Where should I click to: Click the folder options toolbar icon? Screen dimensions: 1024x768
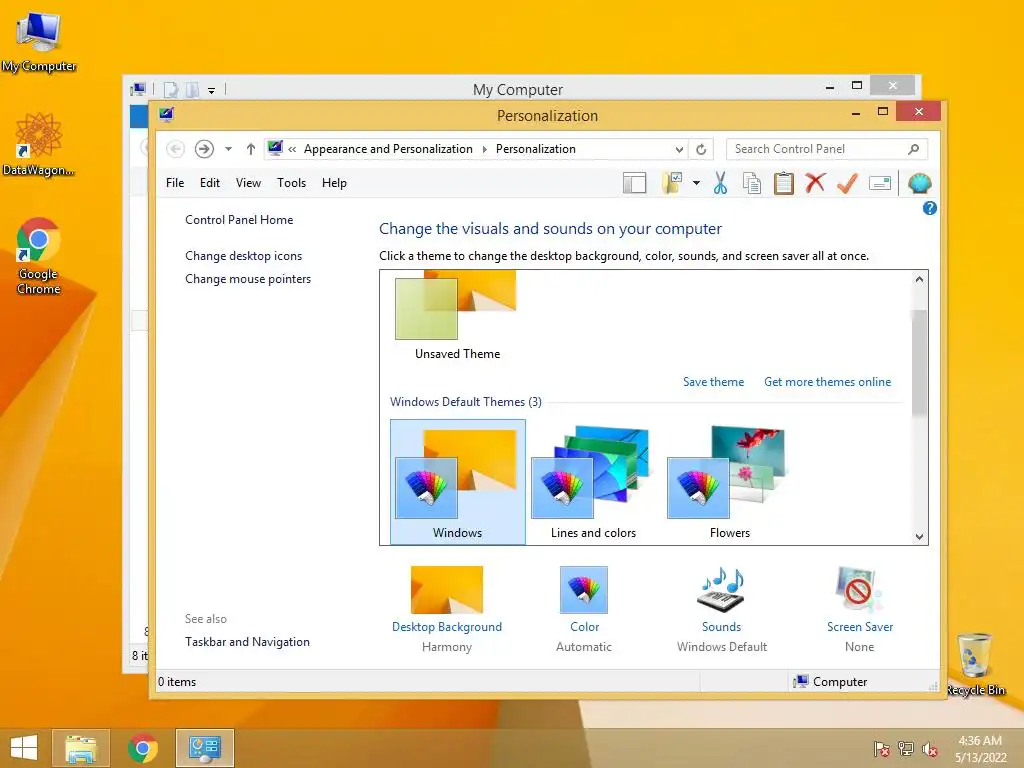[x=672, y=184]
